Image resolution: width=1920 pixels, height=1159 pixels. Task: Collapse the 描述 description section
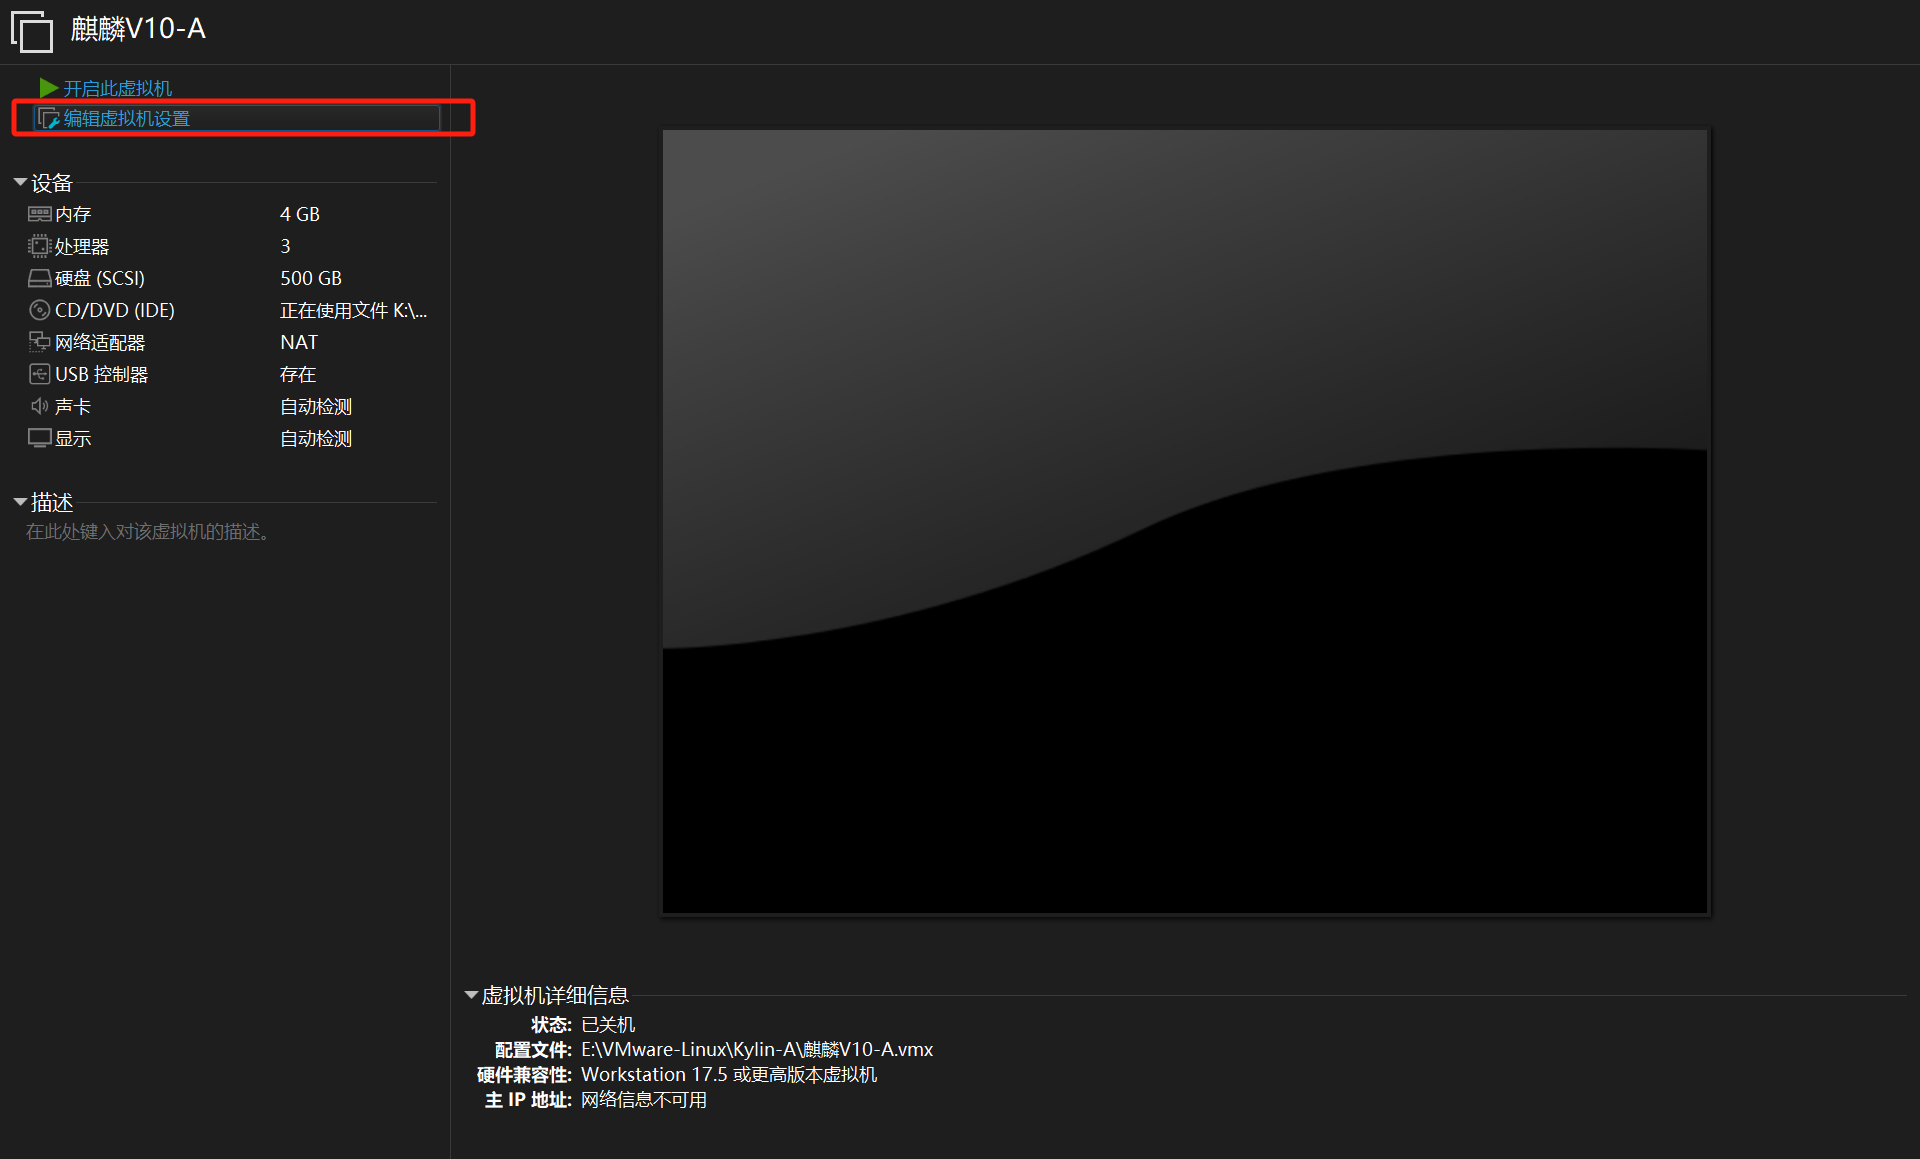click(x=18, y=501)
